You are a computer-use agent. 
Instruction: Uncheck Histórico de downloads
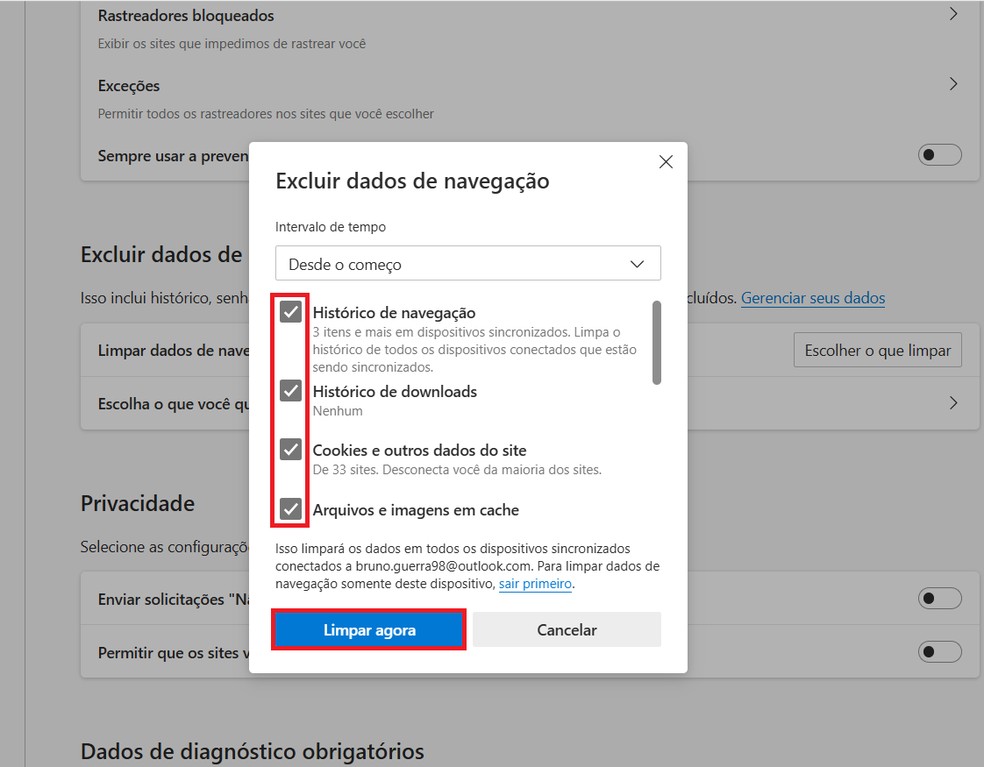click(290, 390)
